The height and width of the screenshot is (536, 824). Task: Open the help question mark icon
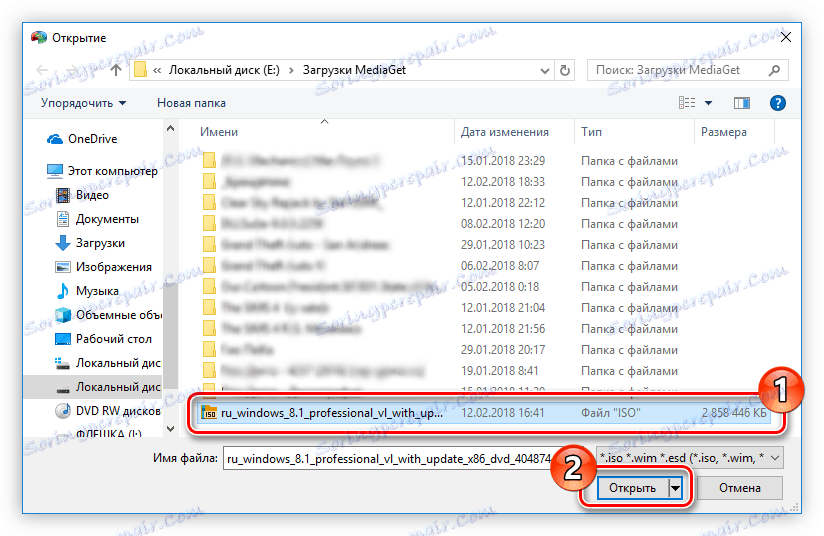[777, 103]
